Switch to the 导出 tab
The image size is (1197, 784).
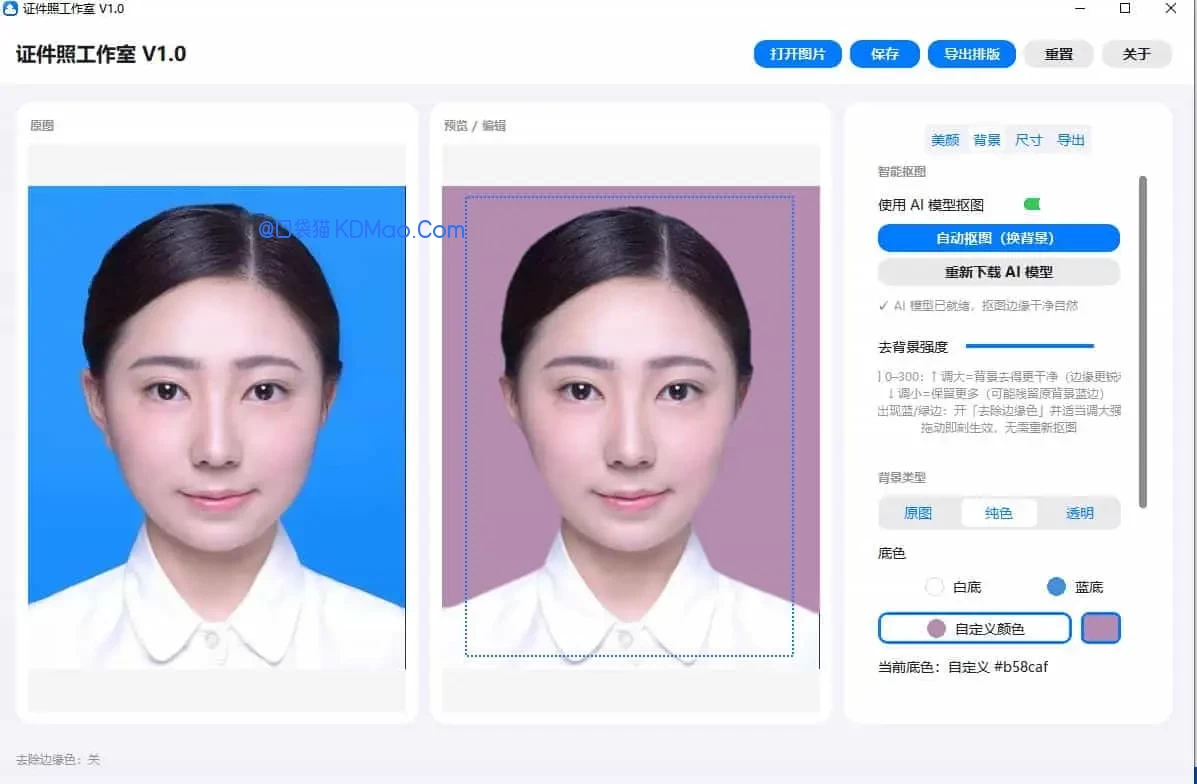pos(1070,140)
